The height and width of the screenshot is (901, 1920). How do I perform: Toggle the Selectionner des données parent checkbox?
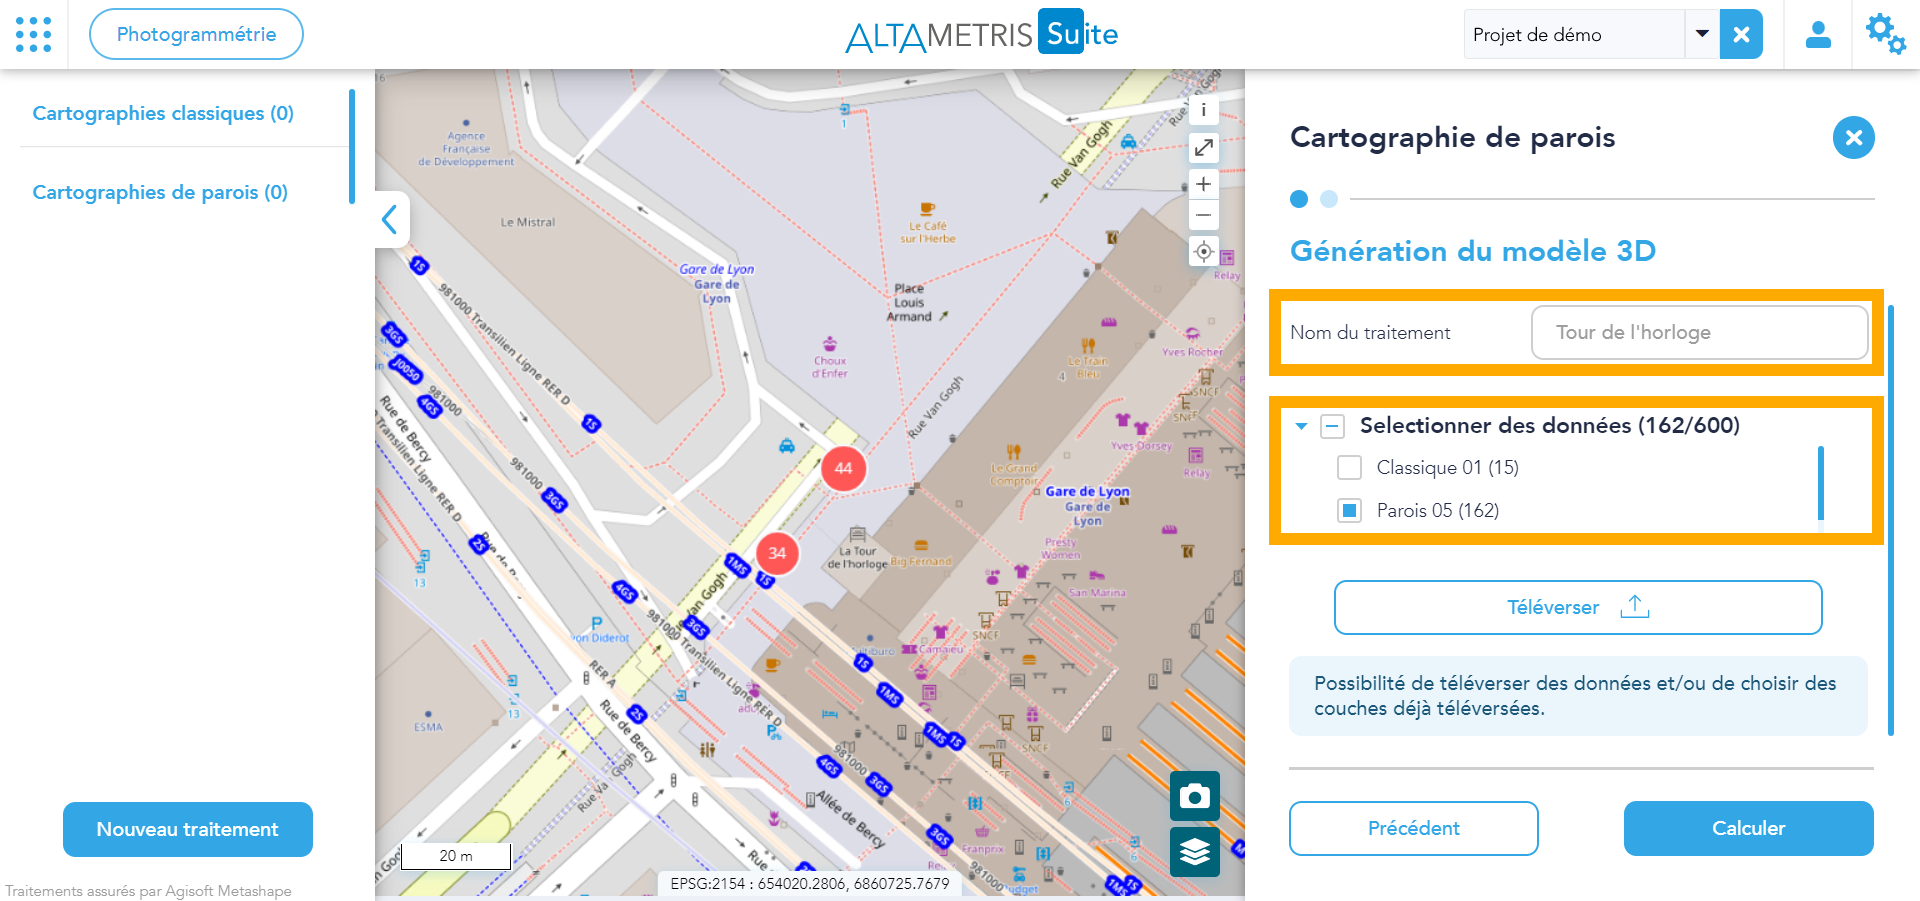1332,426
